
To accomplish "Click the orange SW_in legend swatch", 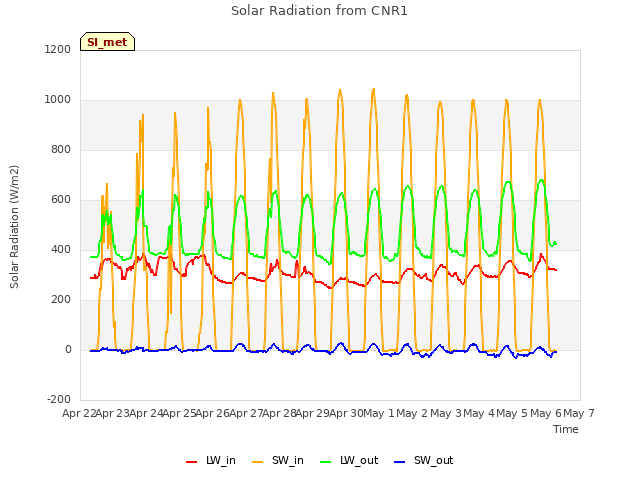I will tap(258, 462).
